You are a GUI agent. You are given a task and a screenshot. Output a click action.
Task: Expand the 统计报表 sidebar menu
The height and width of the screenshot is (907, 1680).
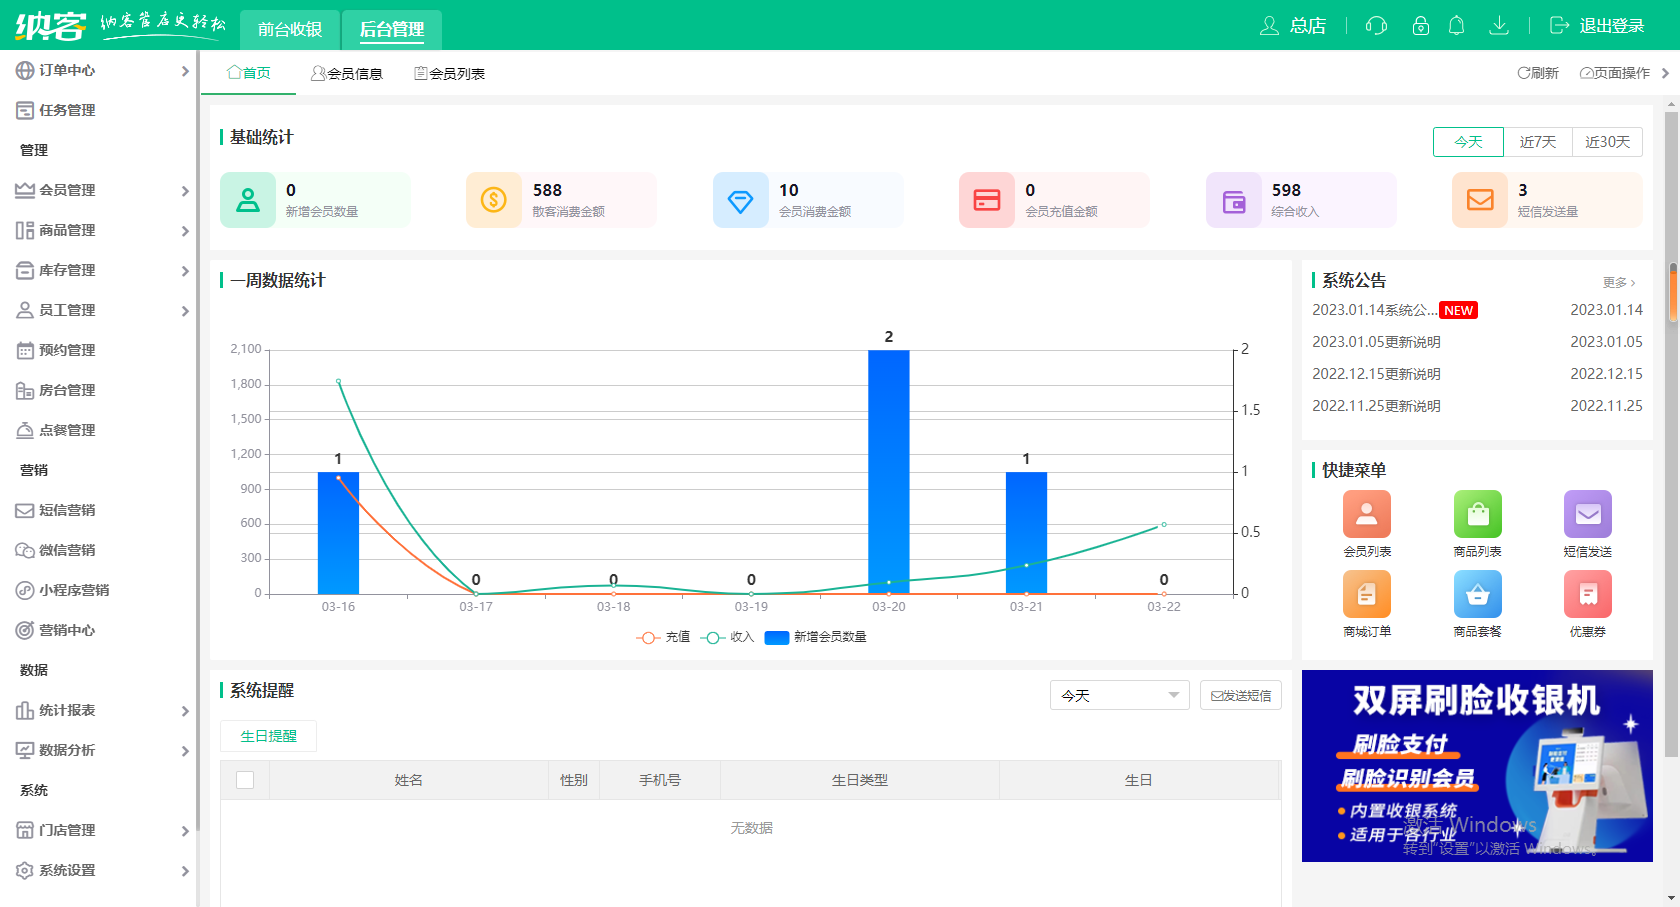(x=98, y=710)
